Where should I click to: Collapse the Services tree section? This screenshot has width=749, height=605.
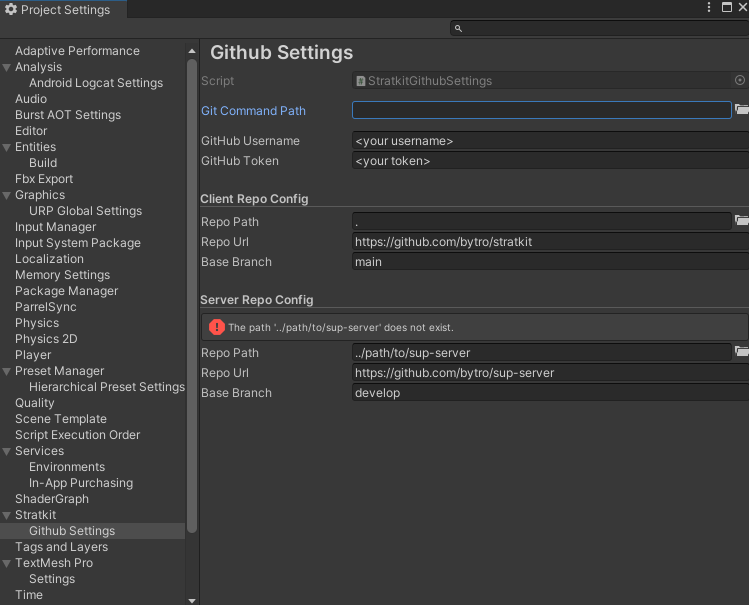(7, 451)
